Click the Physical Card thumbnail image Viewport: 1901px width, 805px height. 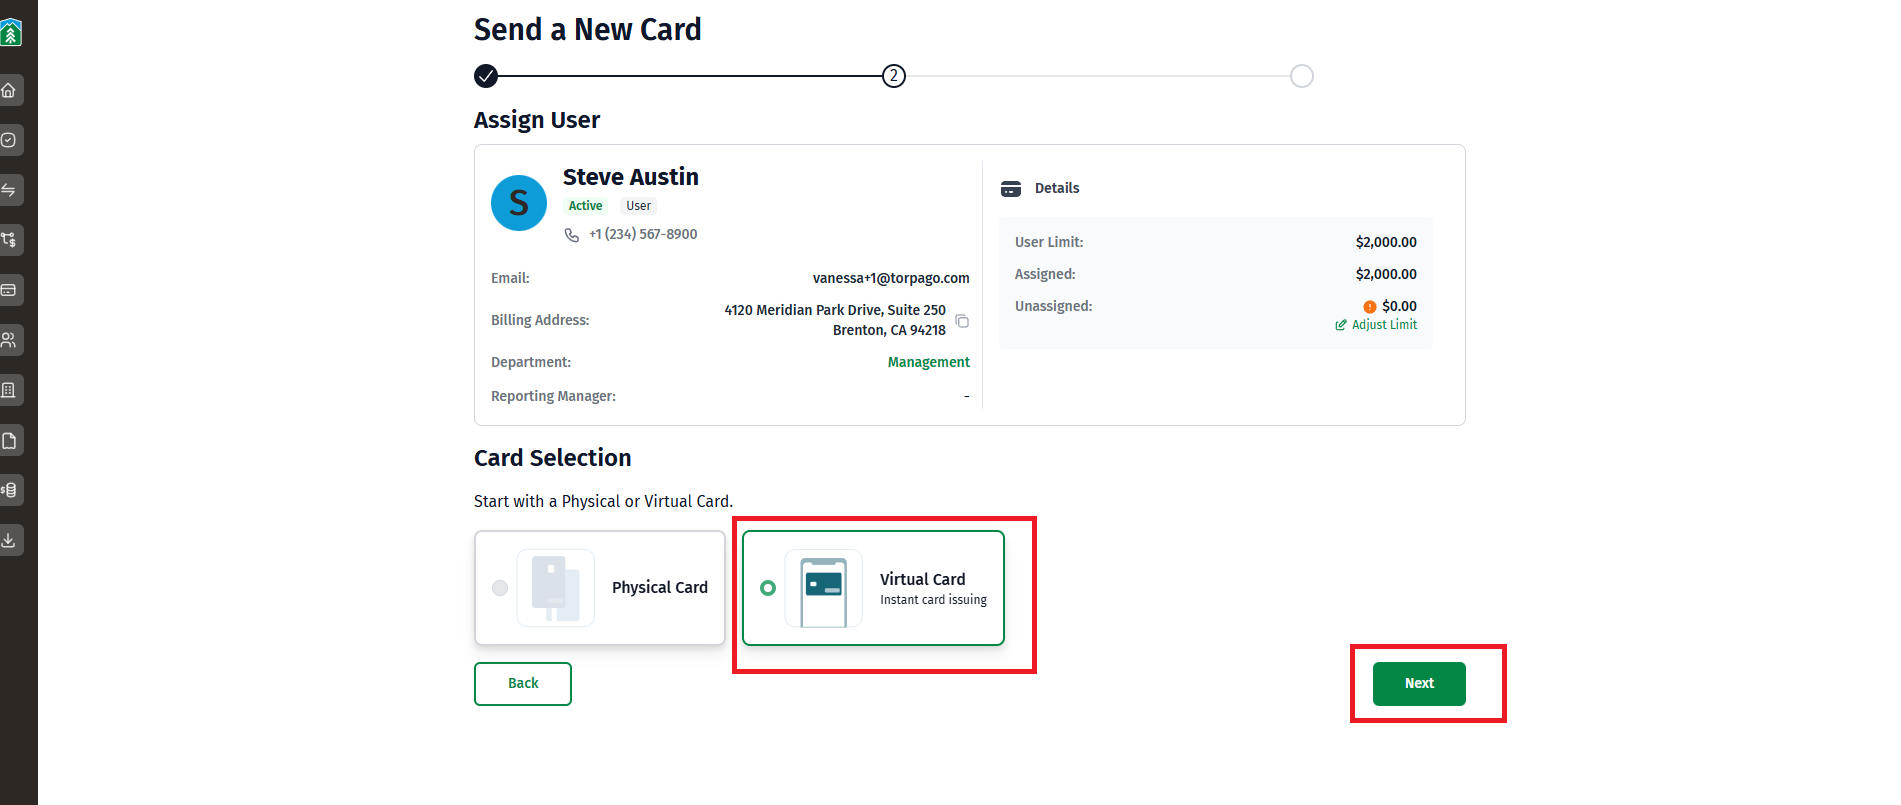pyautogui.click(x=556, y=588)
